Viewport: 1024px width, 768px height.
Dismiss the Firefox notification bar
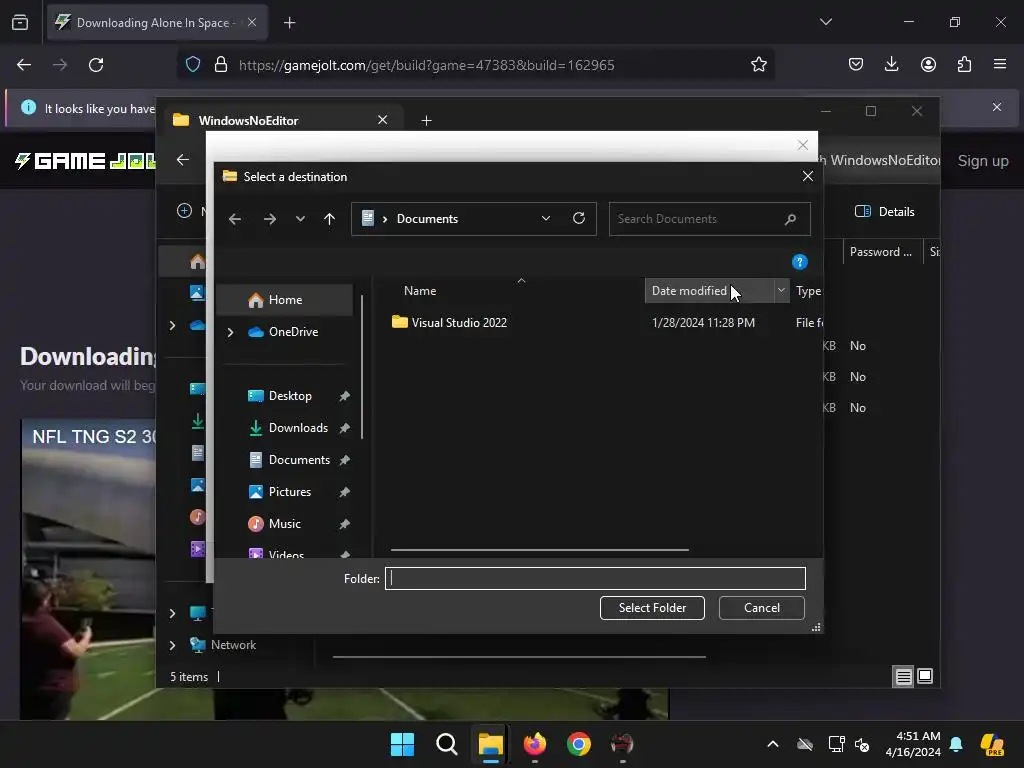point(997,107)
